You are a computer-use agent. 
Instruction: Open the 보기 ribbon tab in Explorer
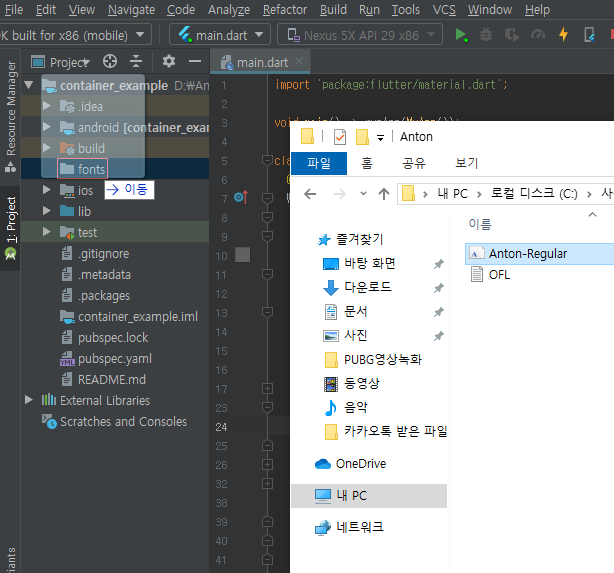click(466, 163)
